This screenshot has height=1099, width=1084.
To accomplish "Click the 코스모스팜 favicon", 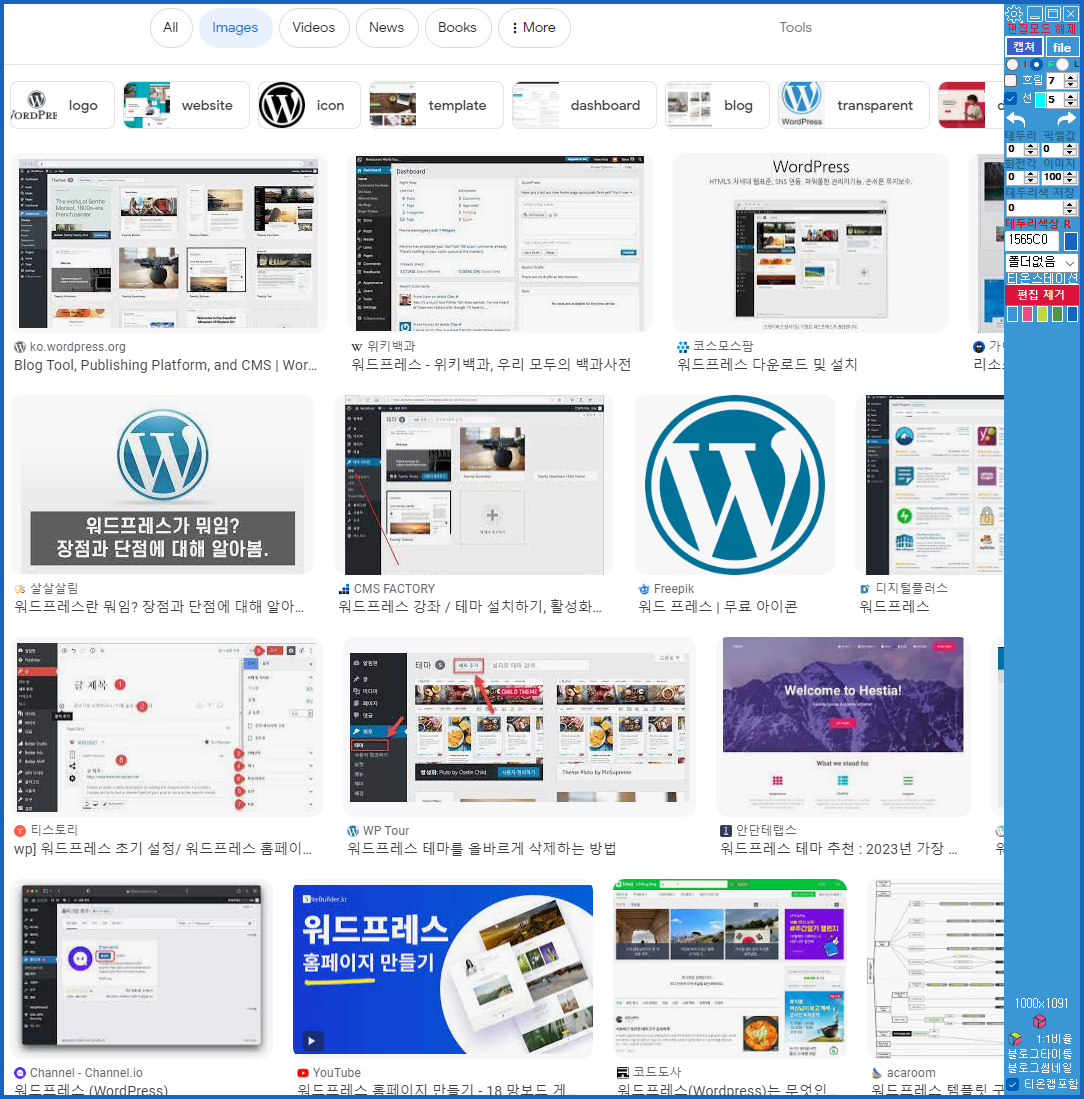I will (x=682, y=346).
